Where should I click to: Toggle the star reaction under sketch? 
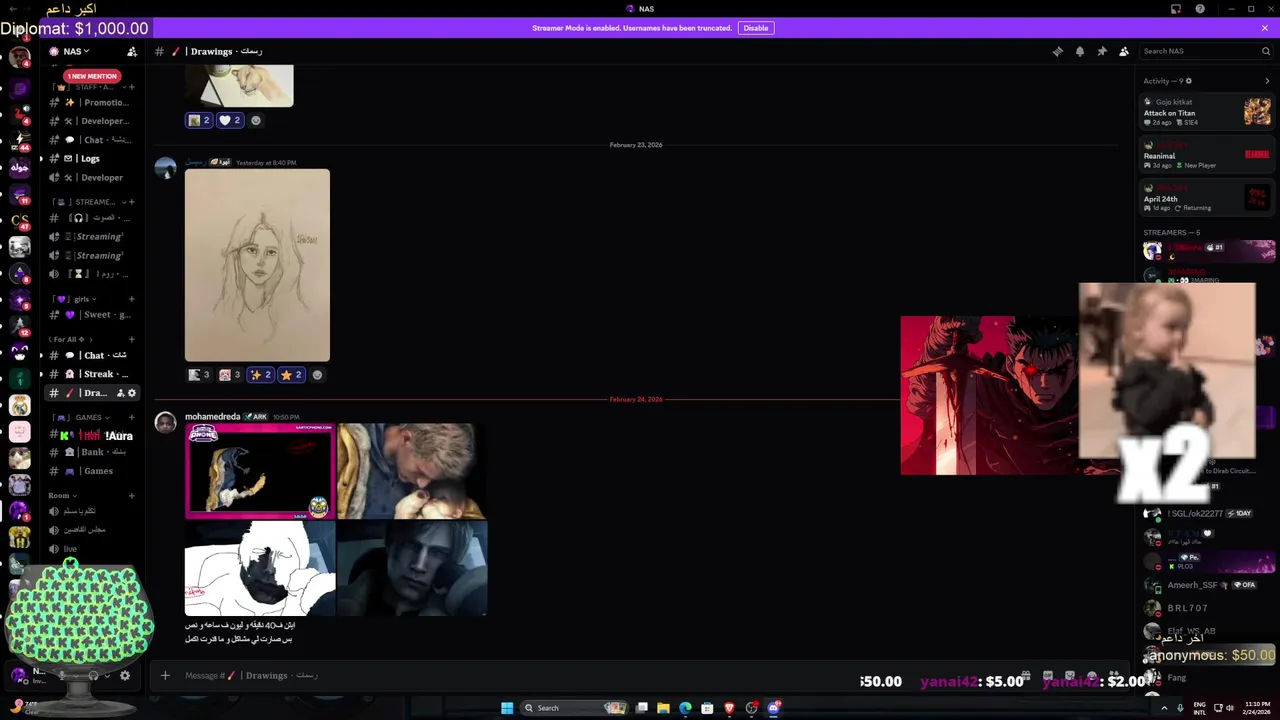291,375
